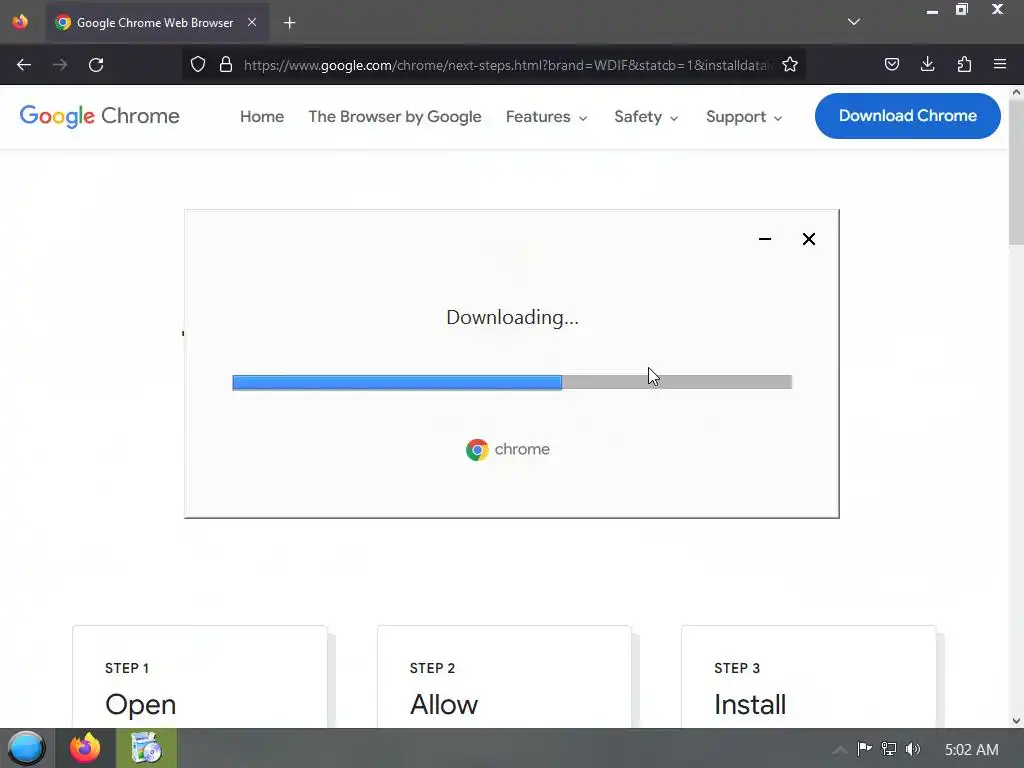The image size is (1024, 768).
Task: Expand the Support dropdown menu
Action: pyautogui.click(x=744, y=117)
